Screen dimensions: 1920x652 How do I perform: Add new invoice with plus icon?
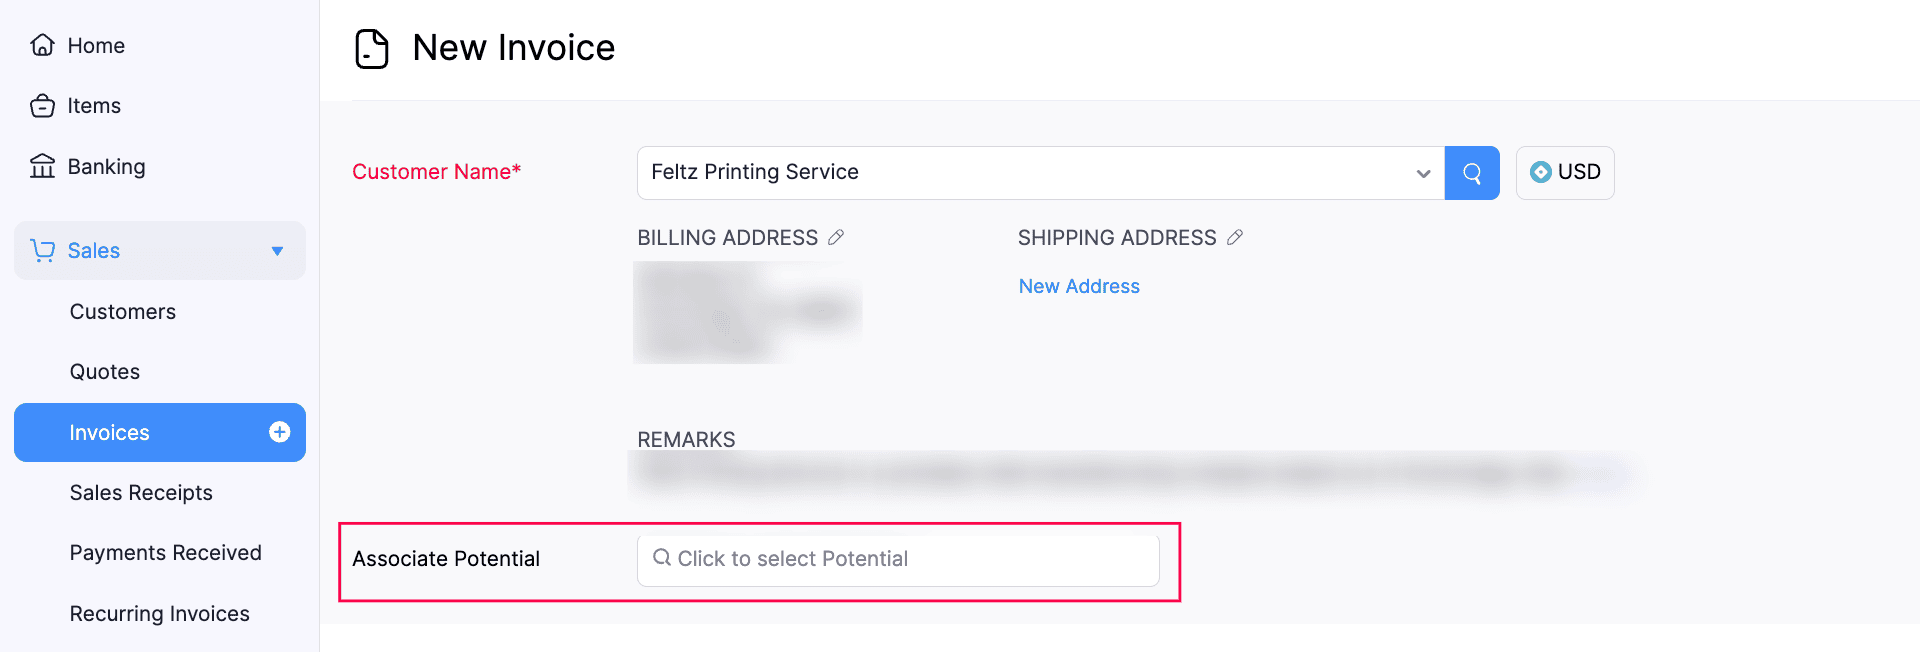pyautogui.click(x=280, y=432)
